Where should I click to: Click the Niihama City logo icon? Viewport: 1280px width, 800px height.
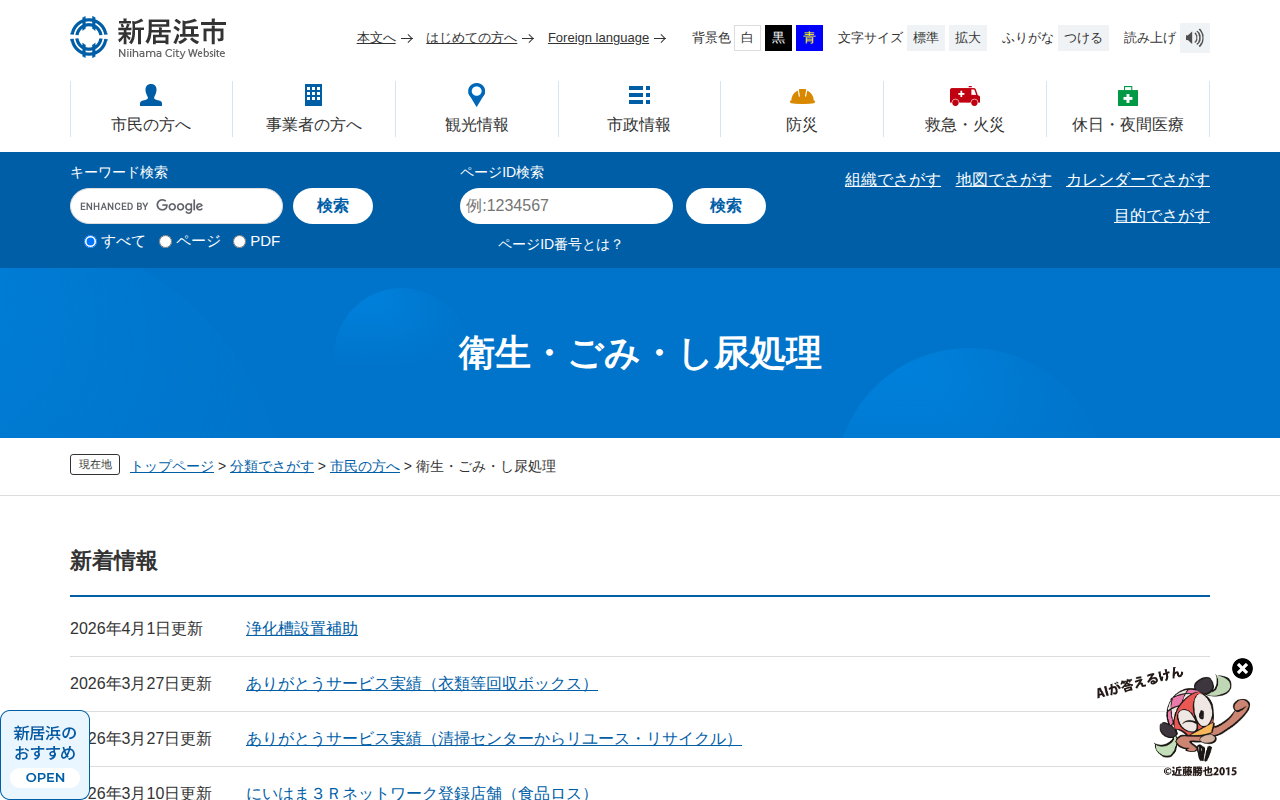click(89, 37)
